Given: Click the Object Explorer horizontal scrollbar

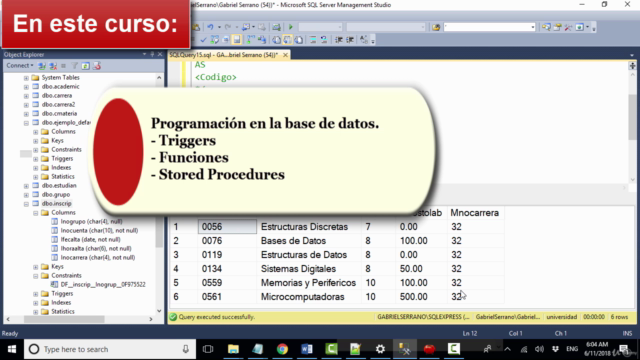Looking at the screenshot, I should (x=64, y=319).
